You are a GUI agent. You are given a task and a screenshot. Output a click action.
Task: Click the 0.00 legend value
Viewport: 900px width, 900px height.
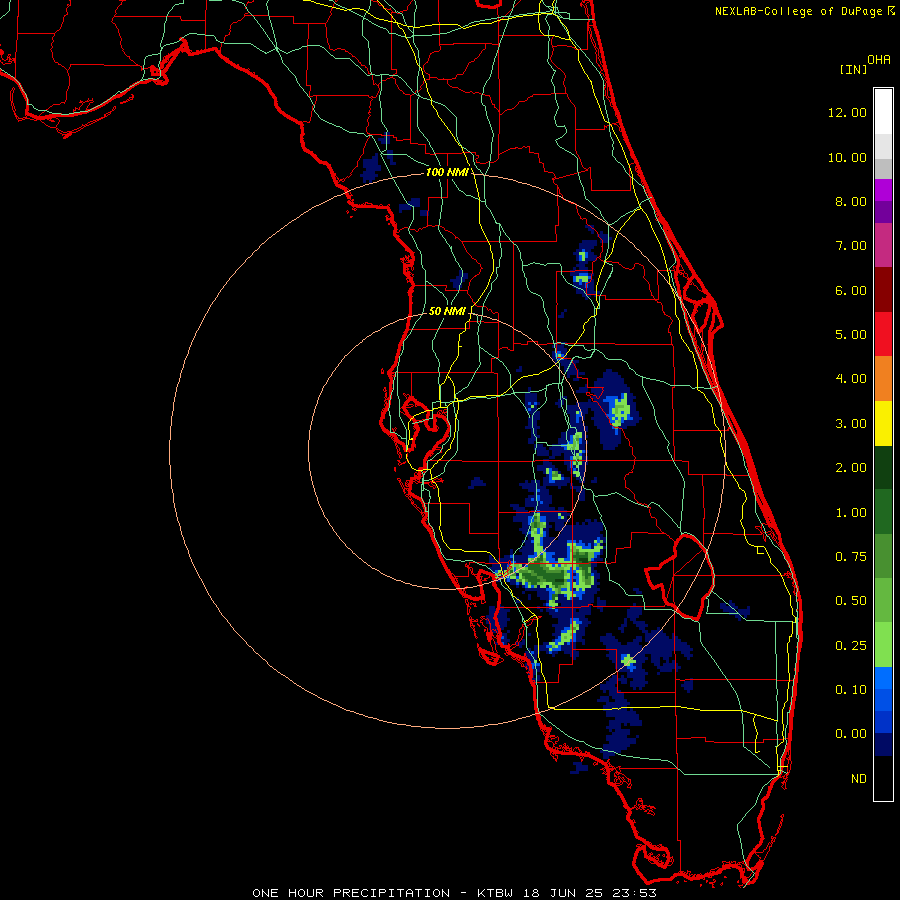(851, 734)
